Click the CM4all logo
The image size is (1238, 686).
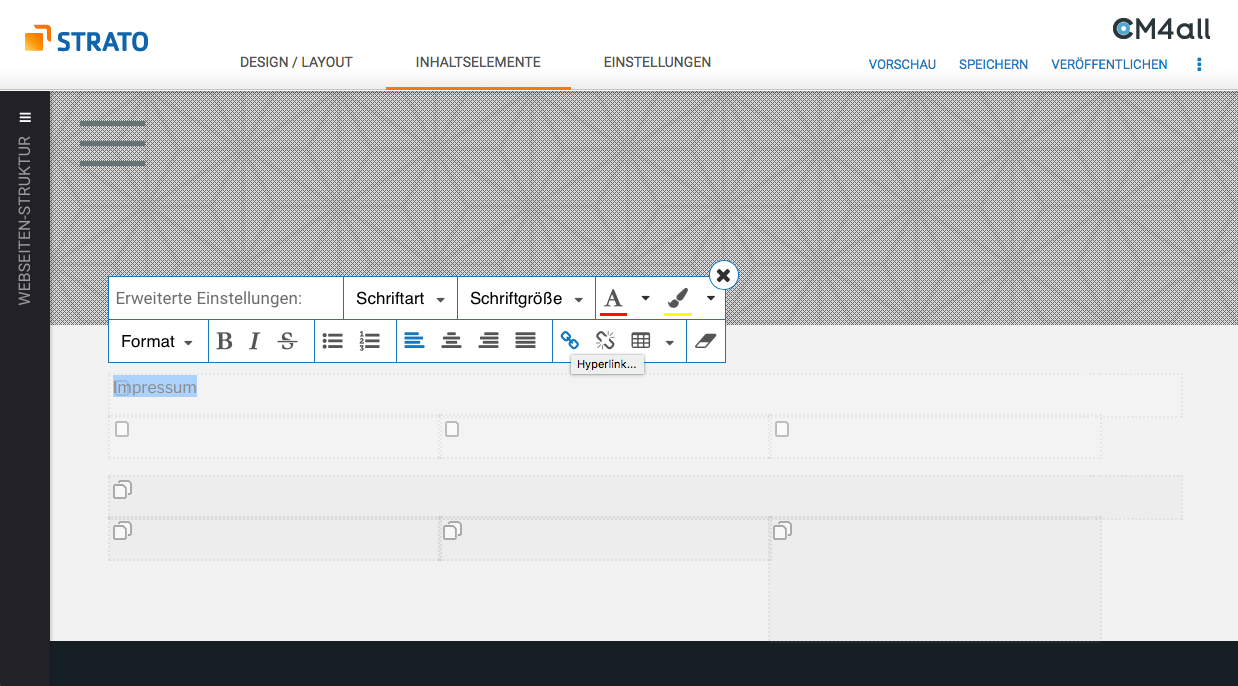[x=1161, y=28]
